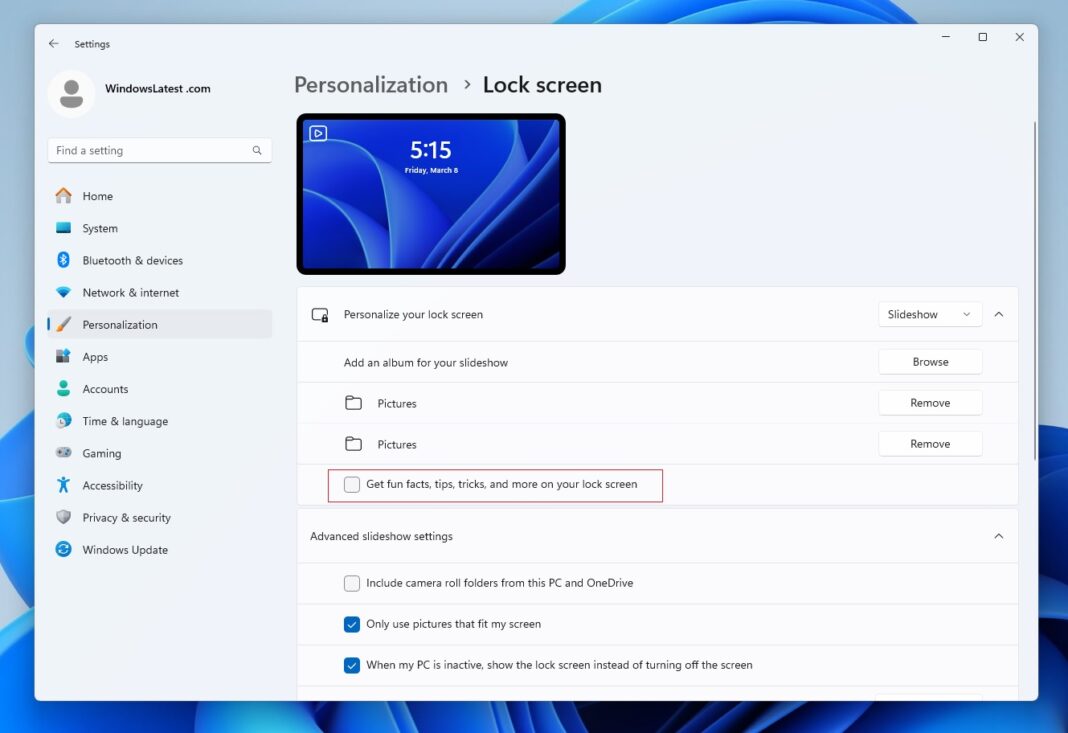The width and height of the screenshot is (1068, 733).
Task: Remove the first Pictures album
Action: (x=929, y=402)
